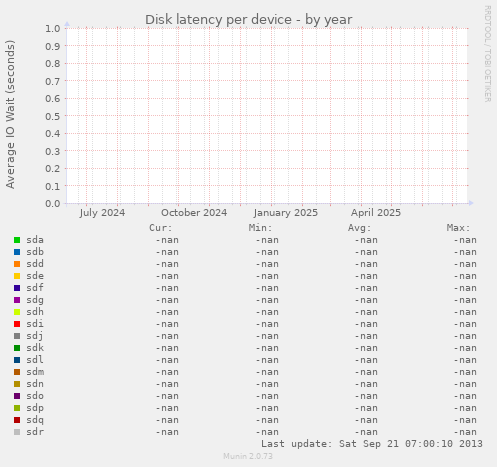The width and height of the screenshot is (497, 467).
Task: Click the Min: column header
Action: (x=261, y=228)
